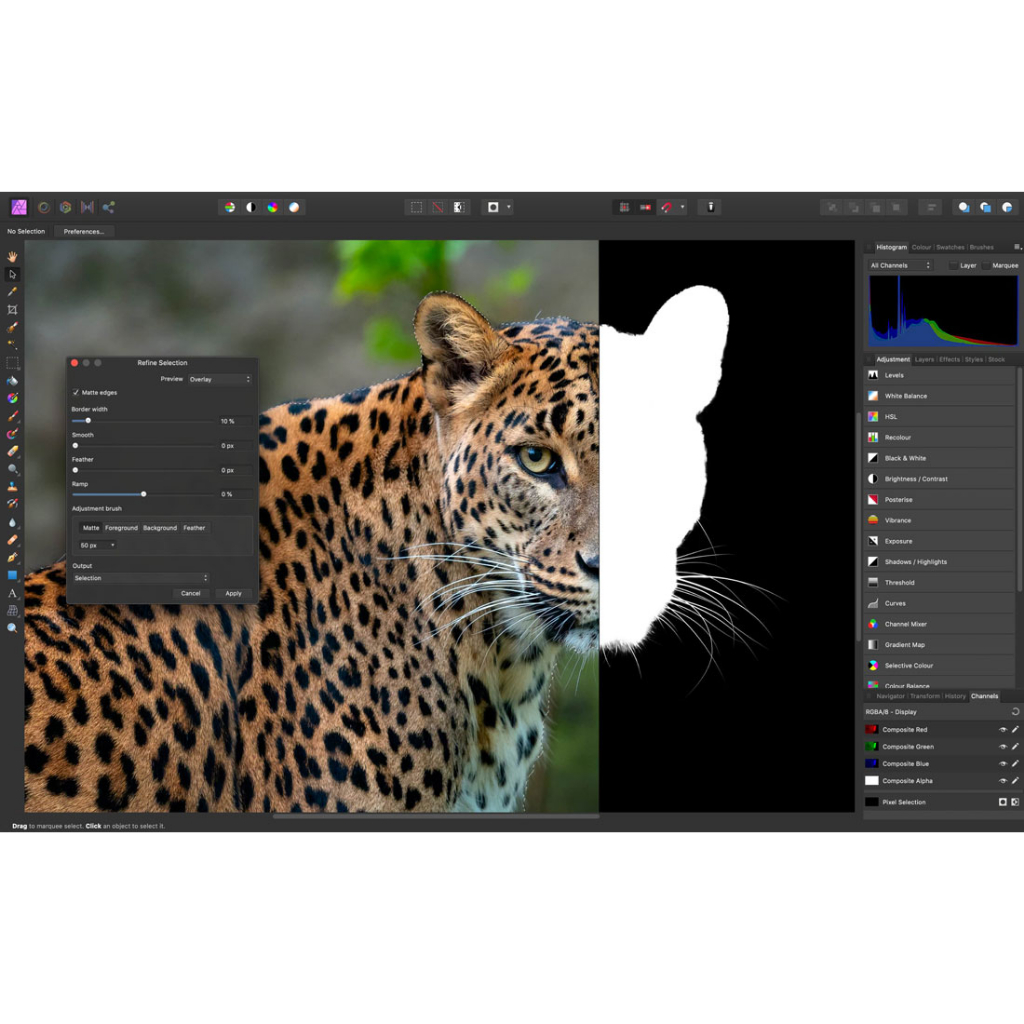Switch to the Colour tab
This screenshot has width=1024, height=1024.
pos(921,247)
